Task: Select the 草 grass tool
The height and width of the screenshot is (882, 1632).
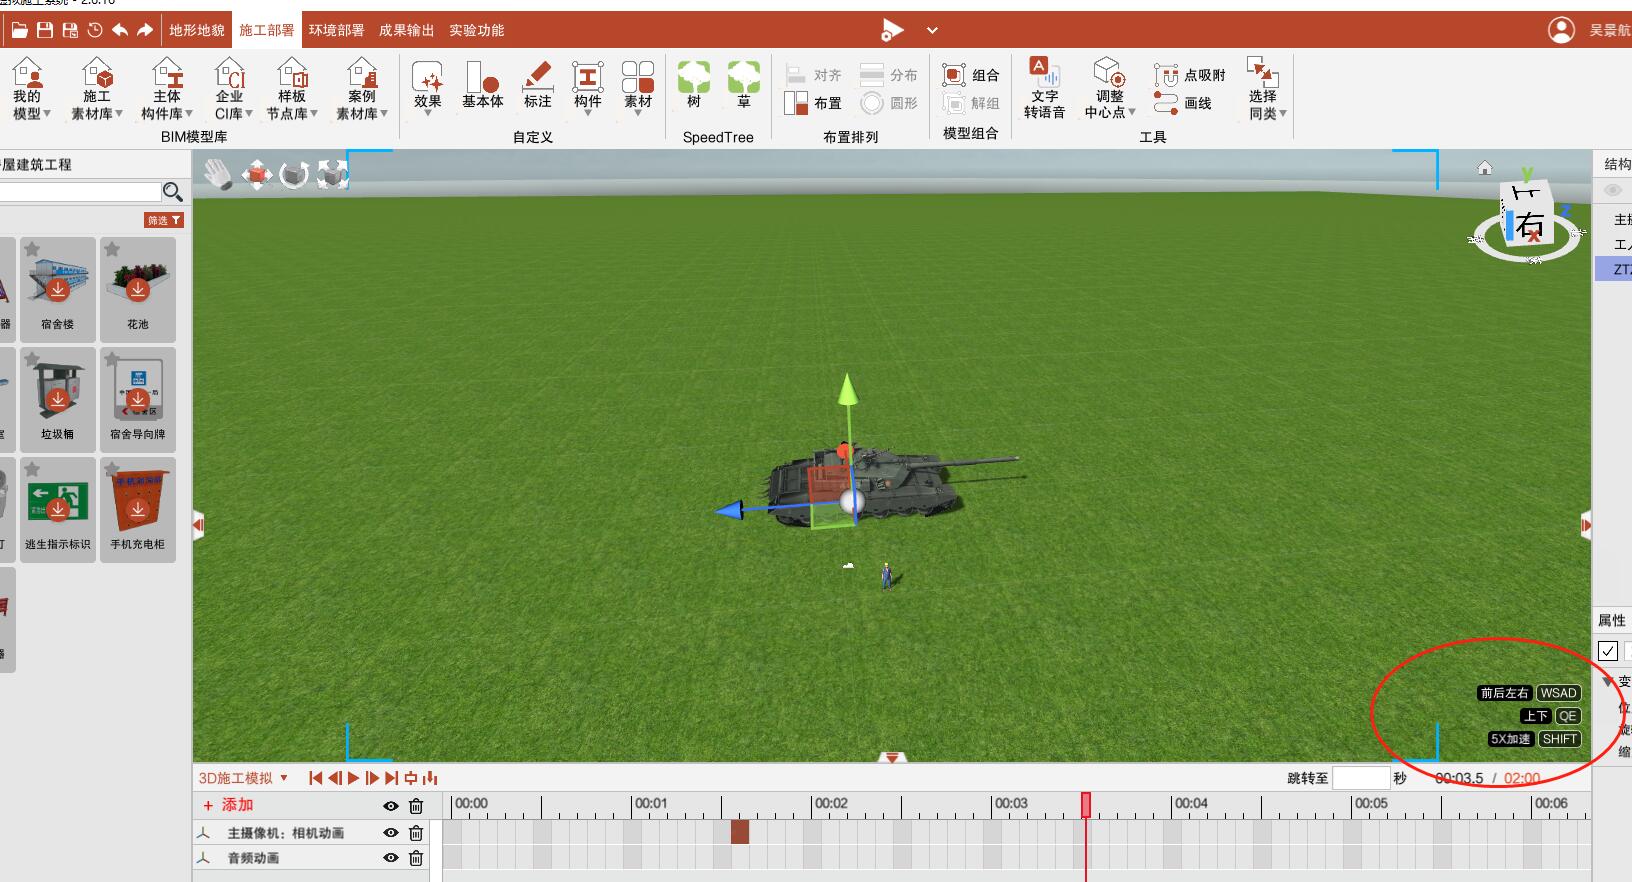Action: 744,85
